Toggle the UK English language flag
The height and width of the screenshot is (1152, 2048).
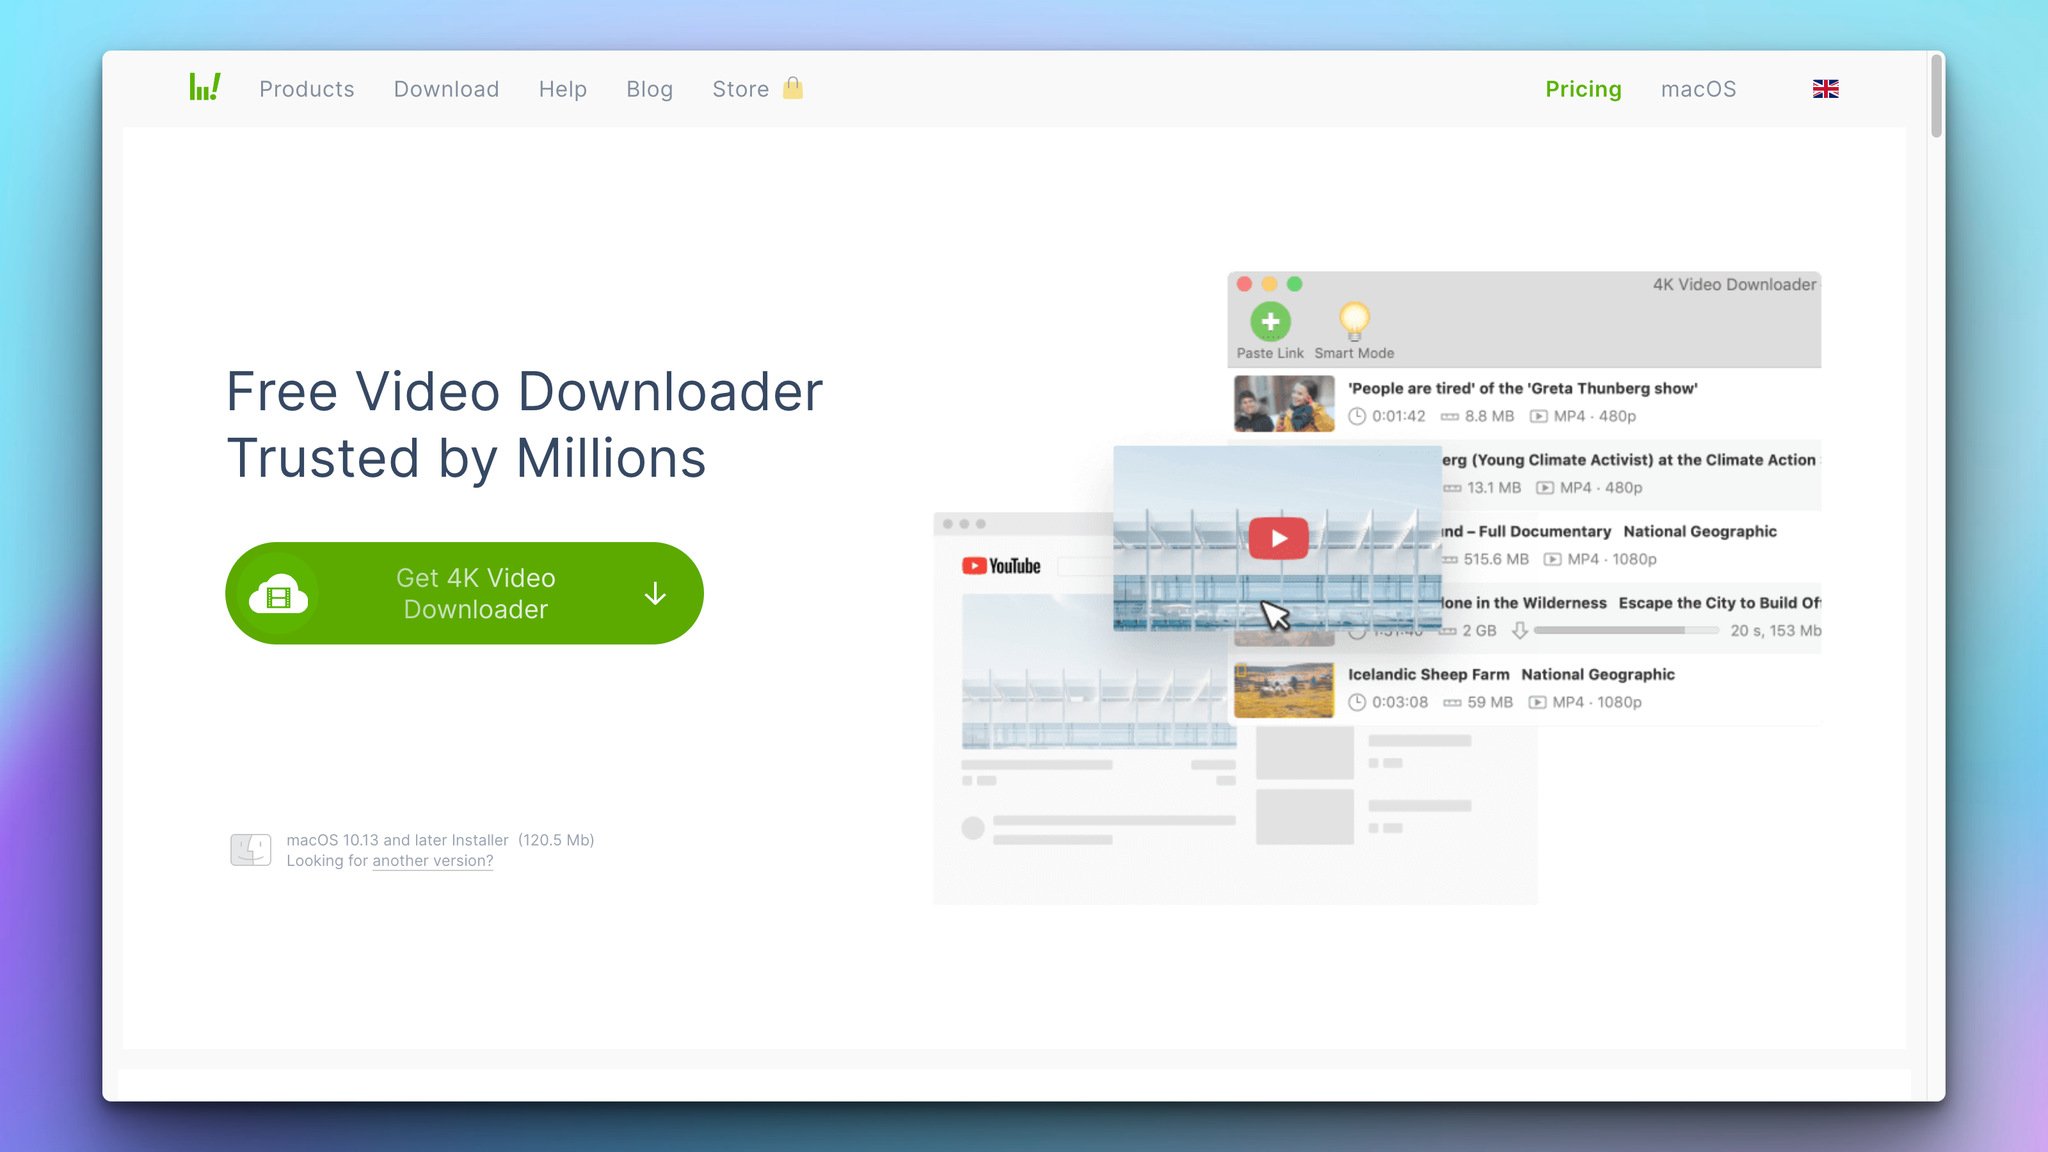point(1826,89)
